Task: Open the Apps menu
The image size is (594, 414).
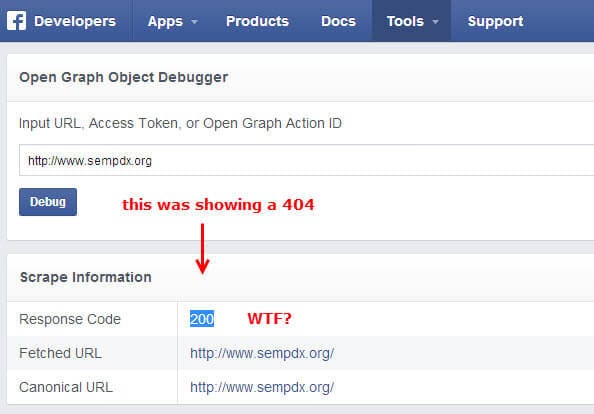Action: (165, 21)
